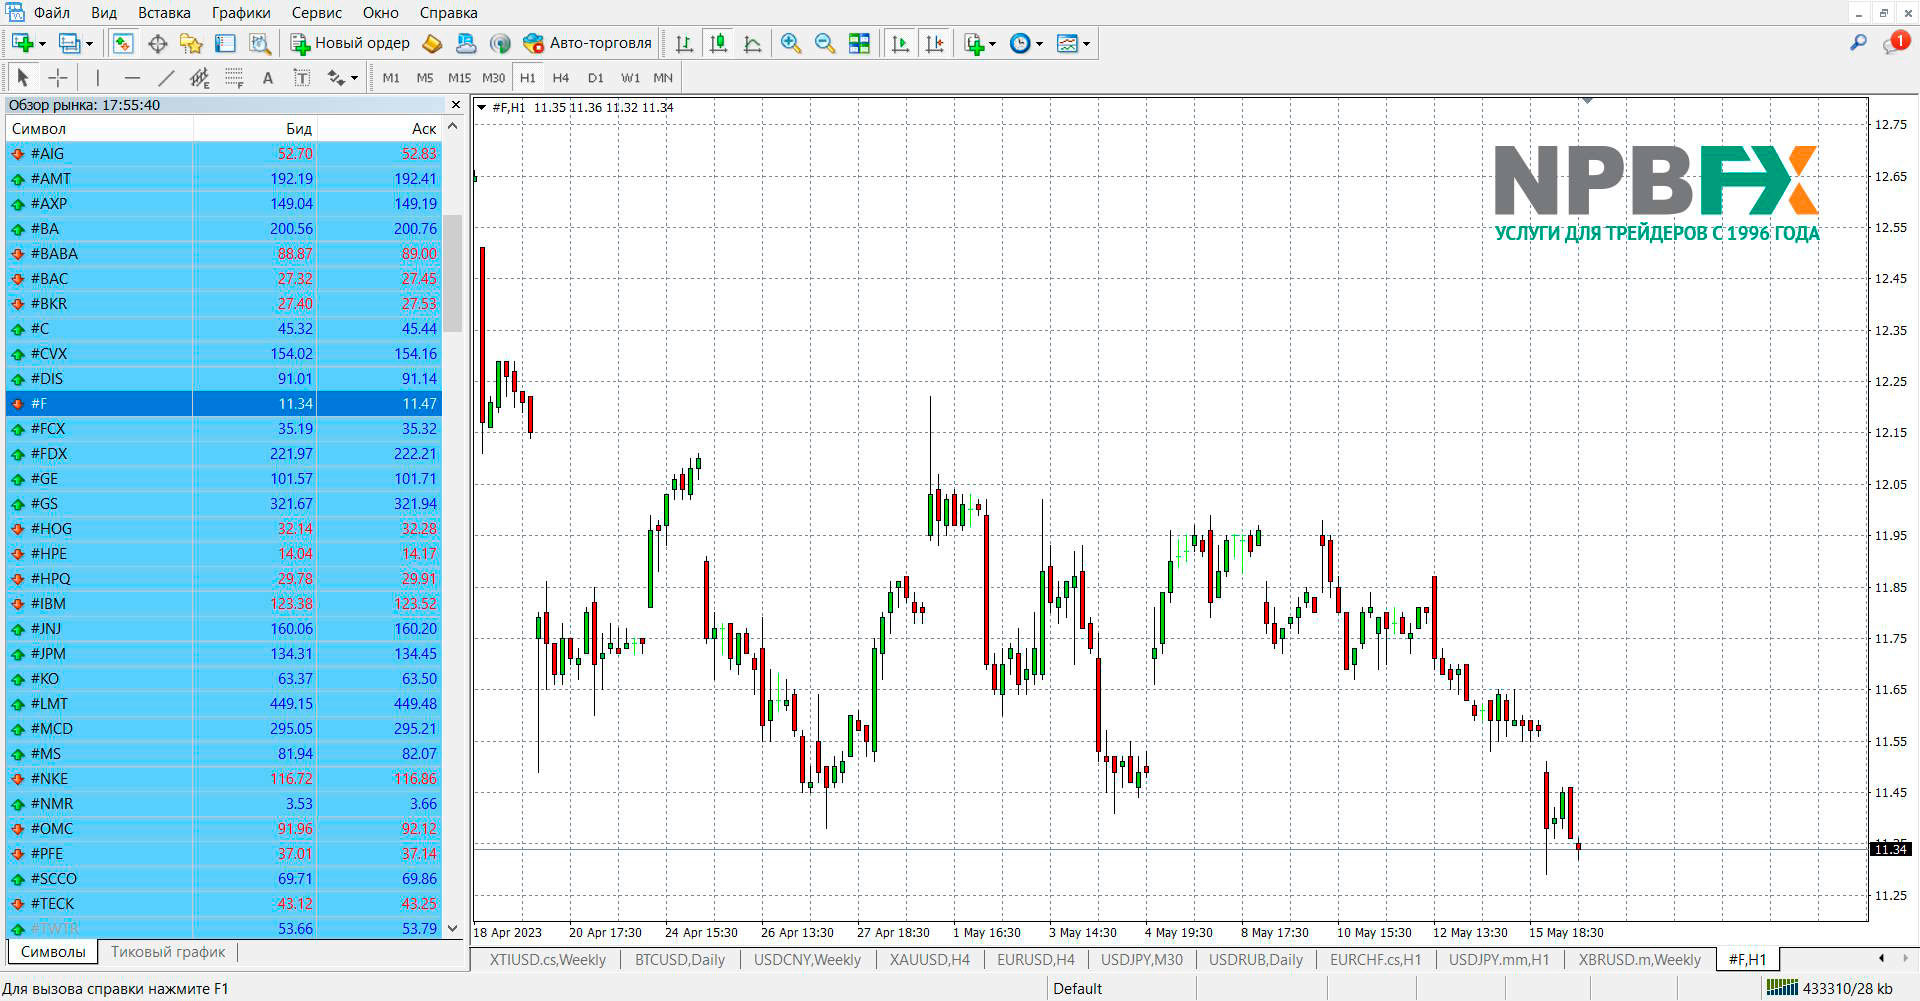
Task: Open the Вставка menu
Action: tap(164, 13)
